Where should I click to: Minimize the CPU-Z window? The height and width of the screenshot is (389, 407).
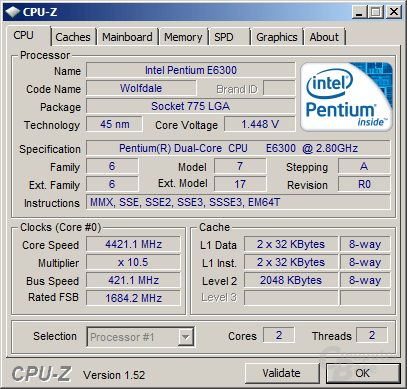pos(359,12)
